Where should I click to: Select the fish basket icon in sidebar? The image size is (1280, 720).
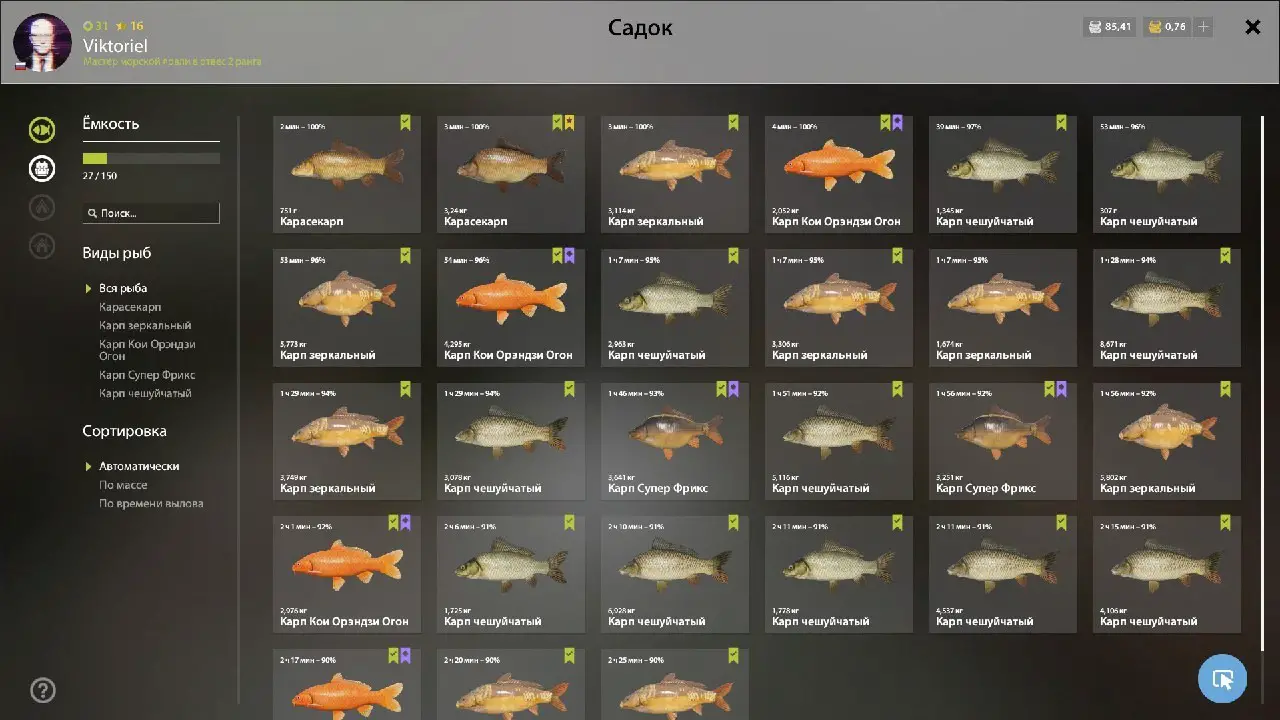click(42, 168)
